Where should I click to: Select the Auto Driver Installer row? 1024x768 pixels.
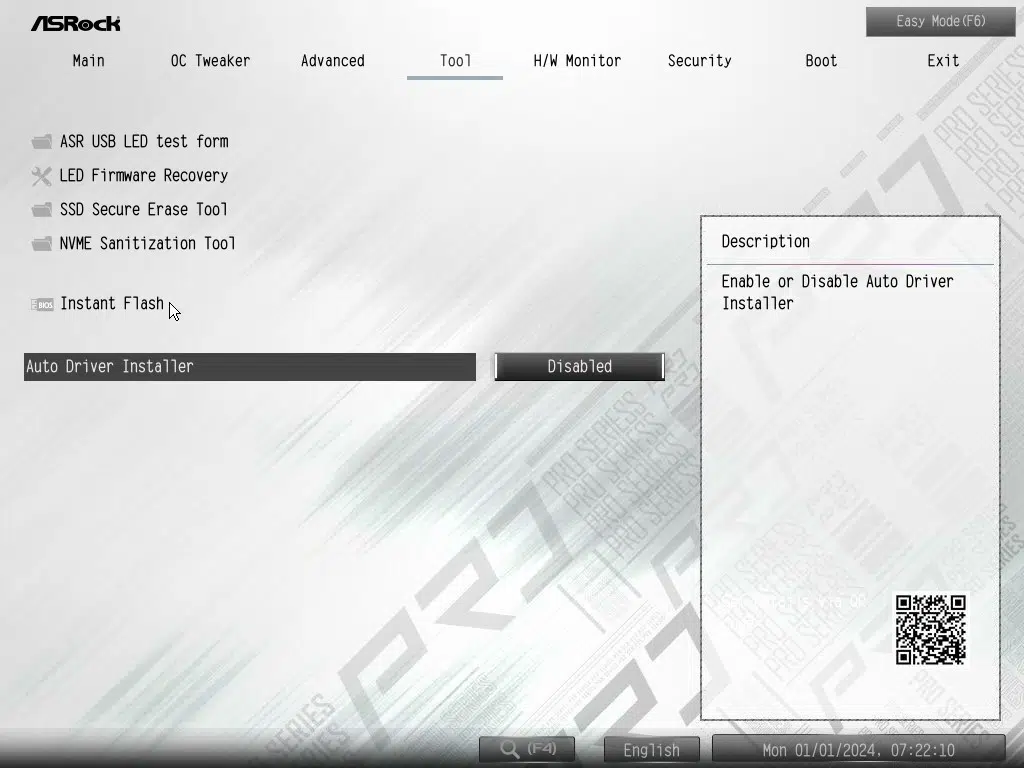click(x=249, y=367)
